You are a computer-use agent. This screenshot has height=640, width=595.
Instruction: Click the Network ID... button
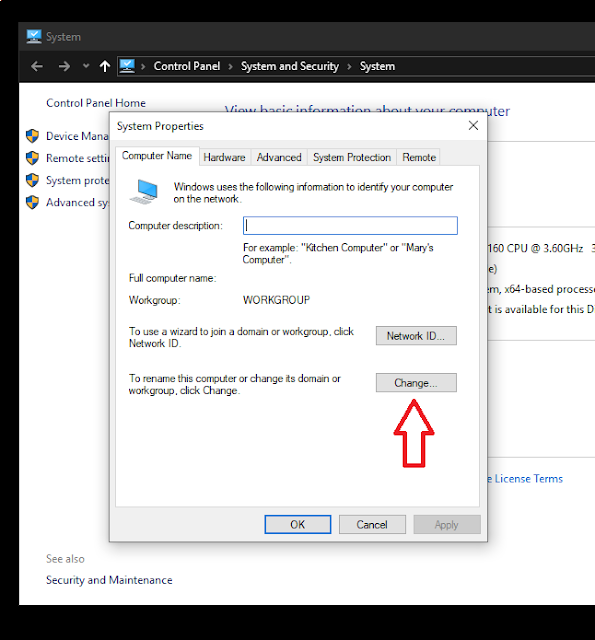[416, 336]
